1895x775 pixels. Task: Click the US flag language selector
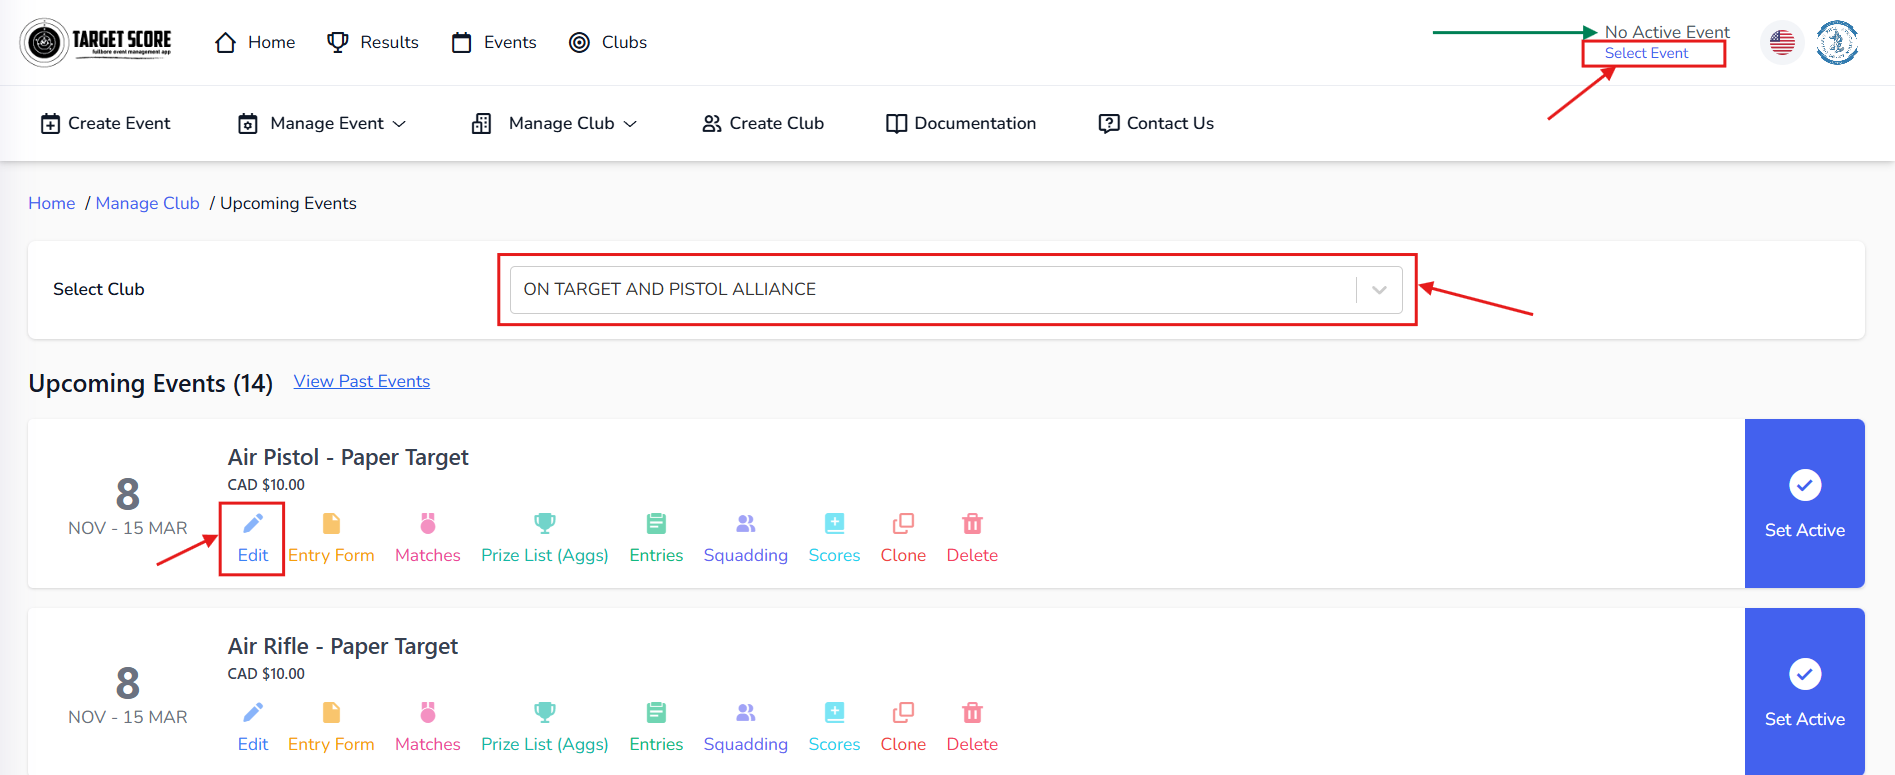tap(1782, 42)
